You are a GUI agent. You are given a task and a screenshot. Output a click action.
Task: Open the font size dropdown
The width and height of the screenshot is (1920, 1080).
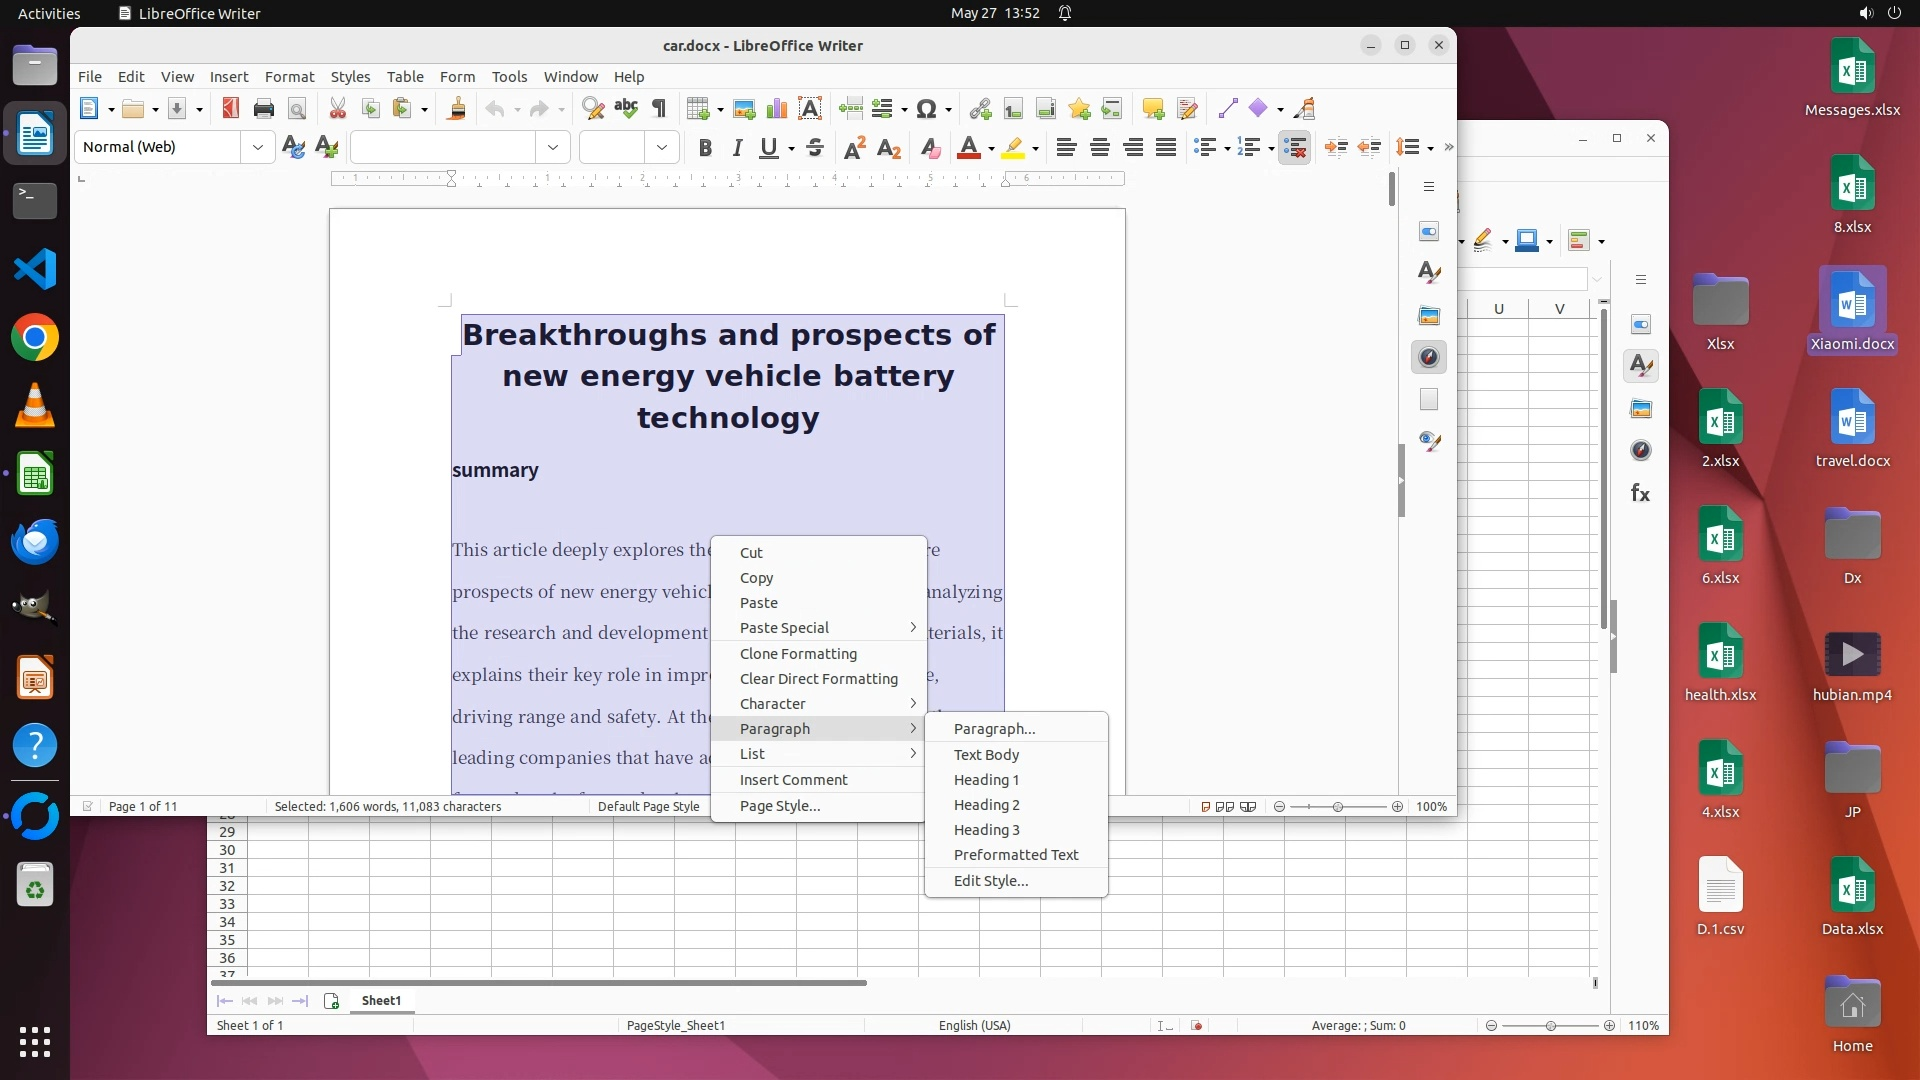pos(662,147)
